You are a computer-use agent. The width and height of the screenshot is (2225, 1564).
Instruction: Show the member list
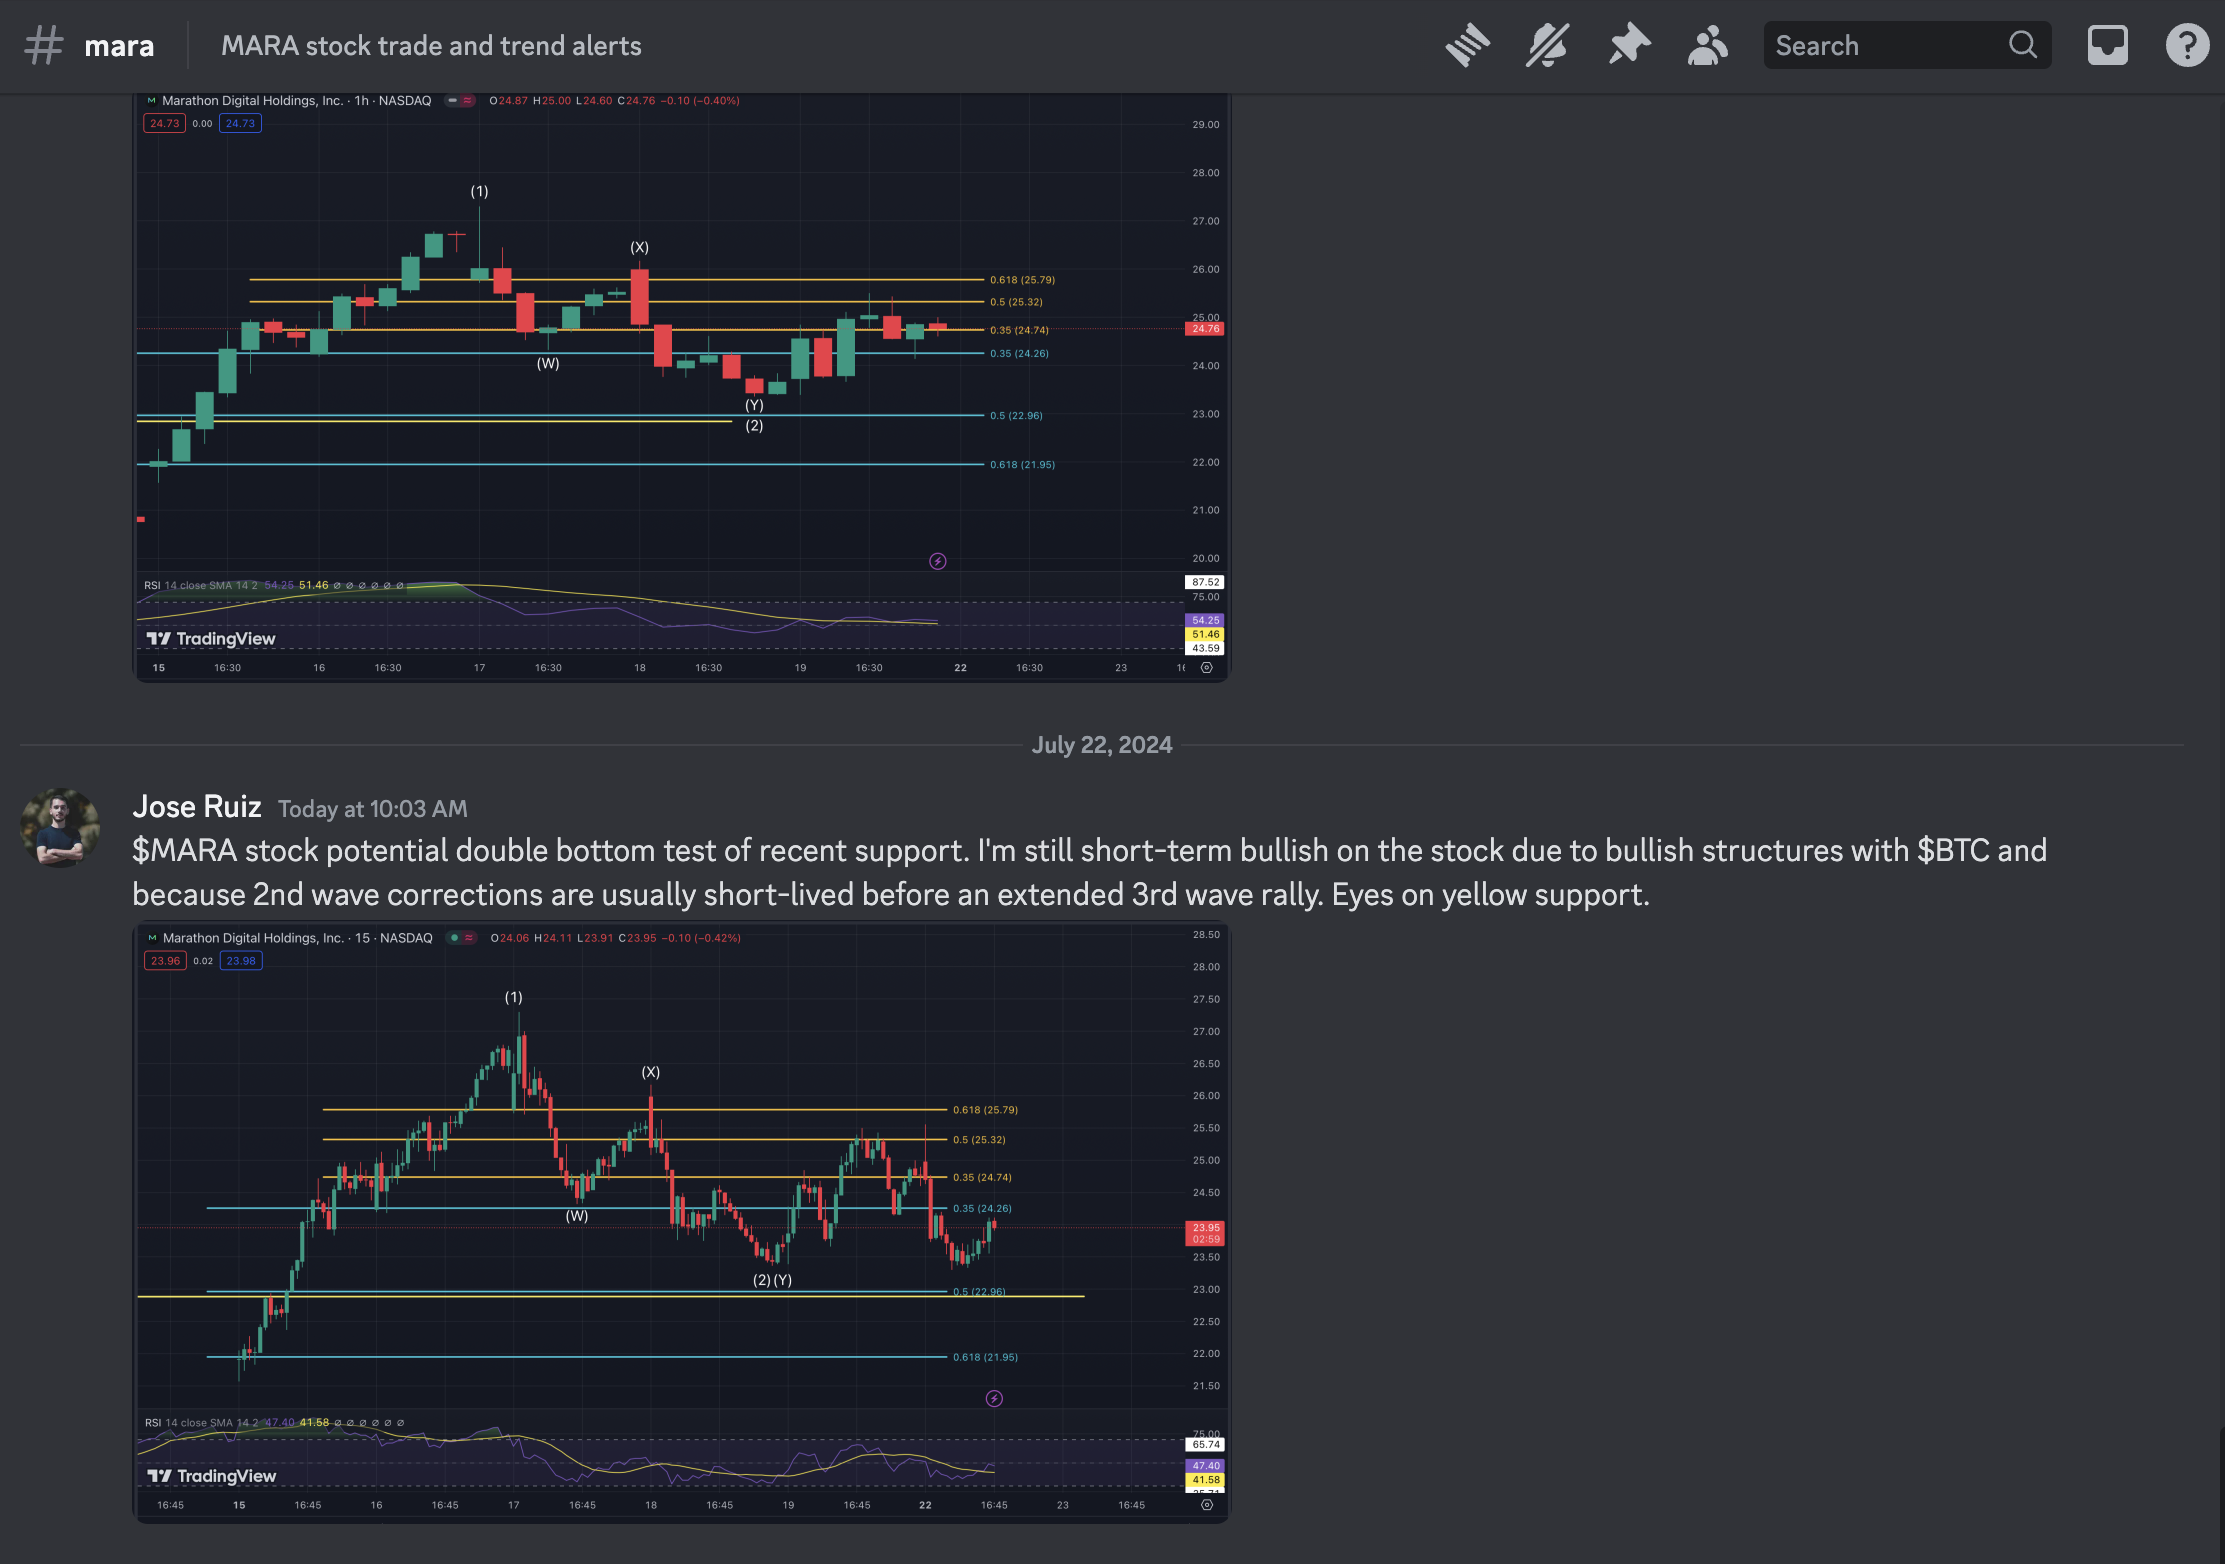pyautogui.click(x=1707, y=46)
